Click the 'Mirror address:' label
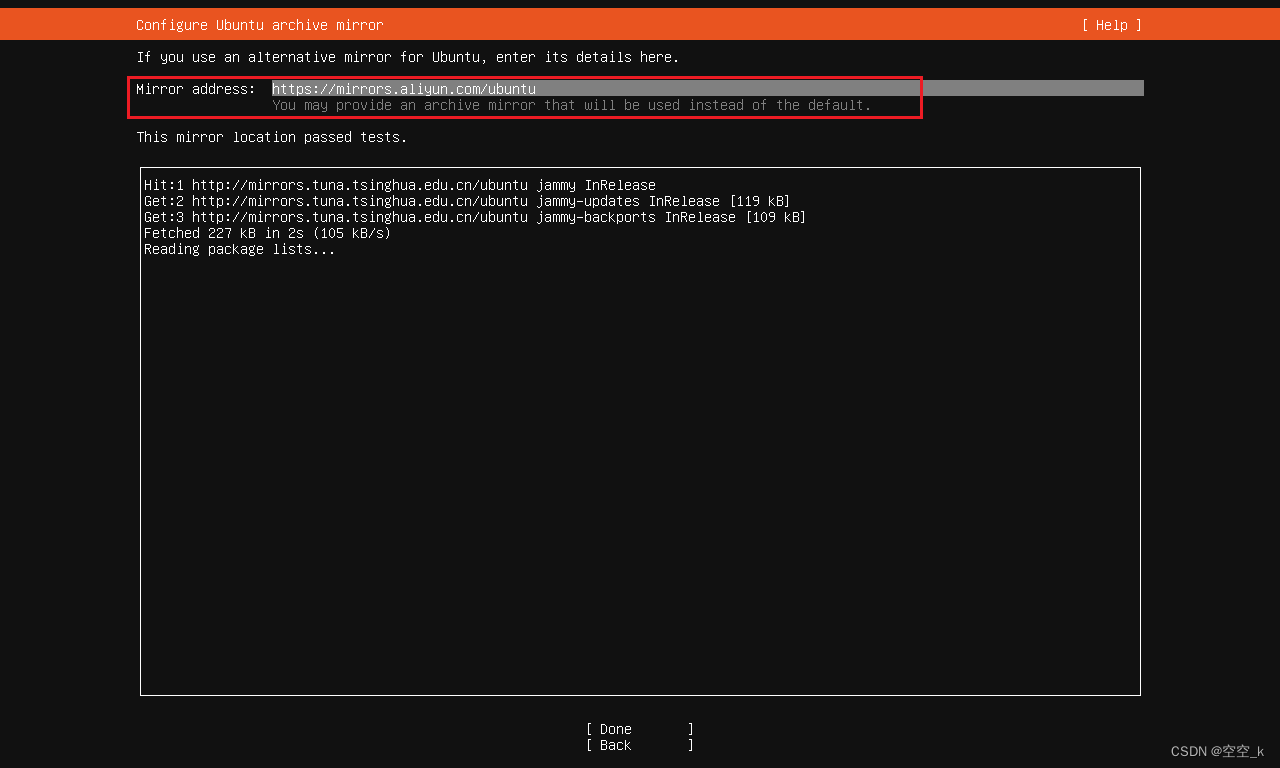The image size is (1280, 768). tap(196, 89)
